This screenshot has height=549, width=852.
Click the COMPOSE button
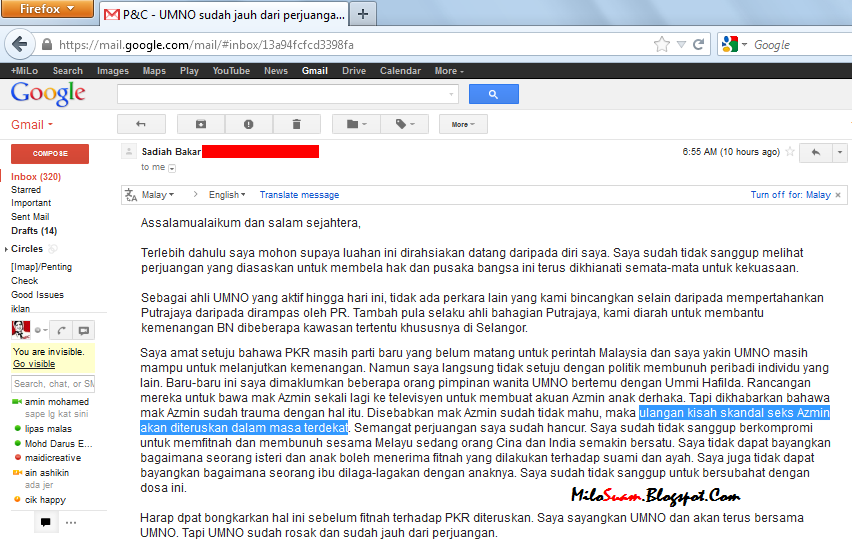pyautogui.click(x=50, y=153)
